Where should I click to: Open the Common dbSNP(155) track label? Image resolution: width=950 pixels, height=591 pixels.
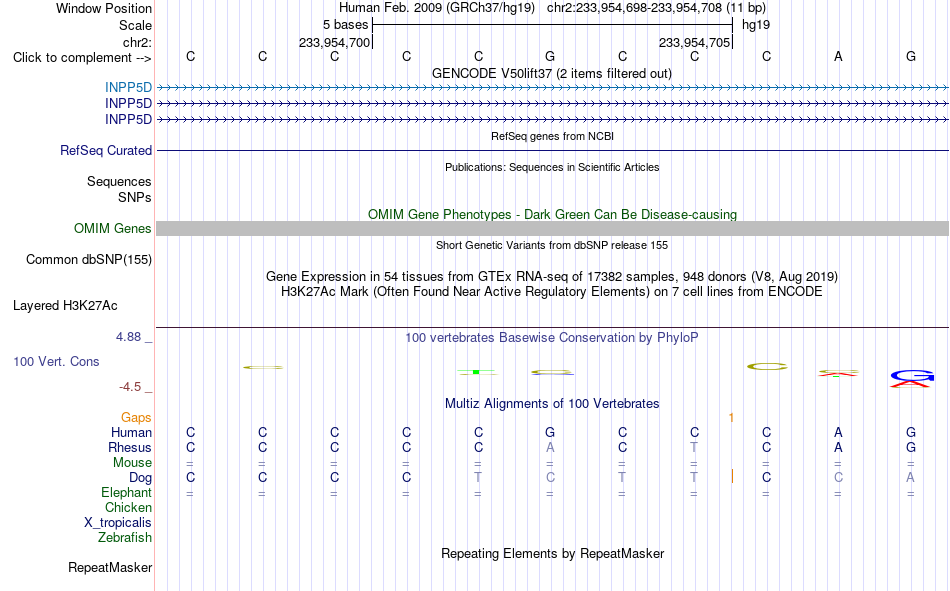pyautogui.click(x=88, y=259)
